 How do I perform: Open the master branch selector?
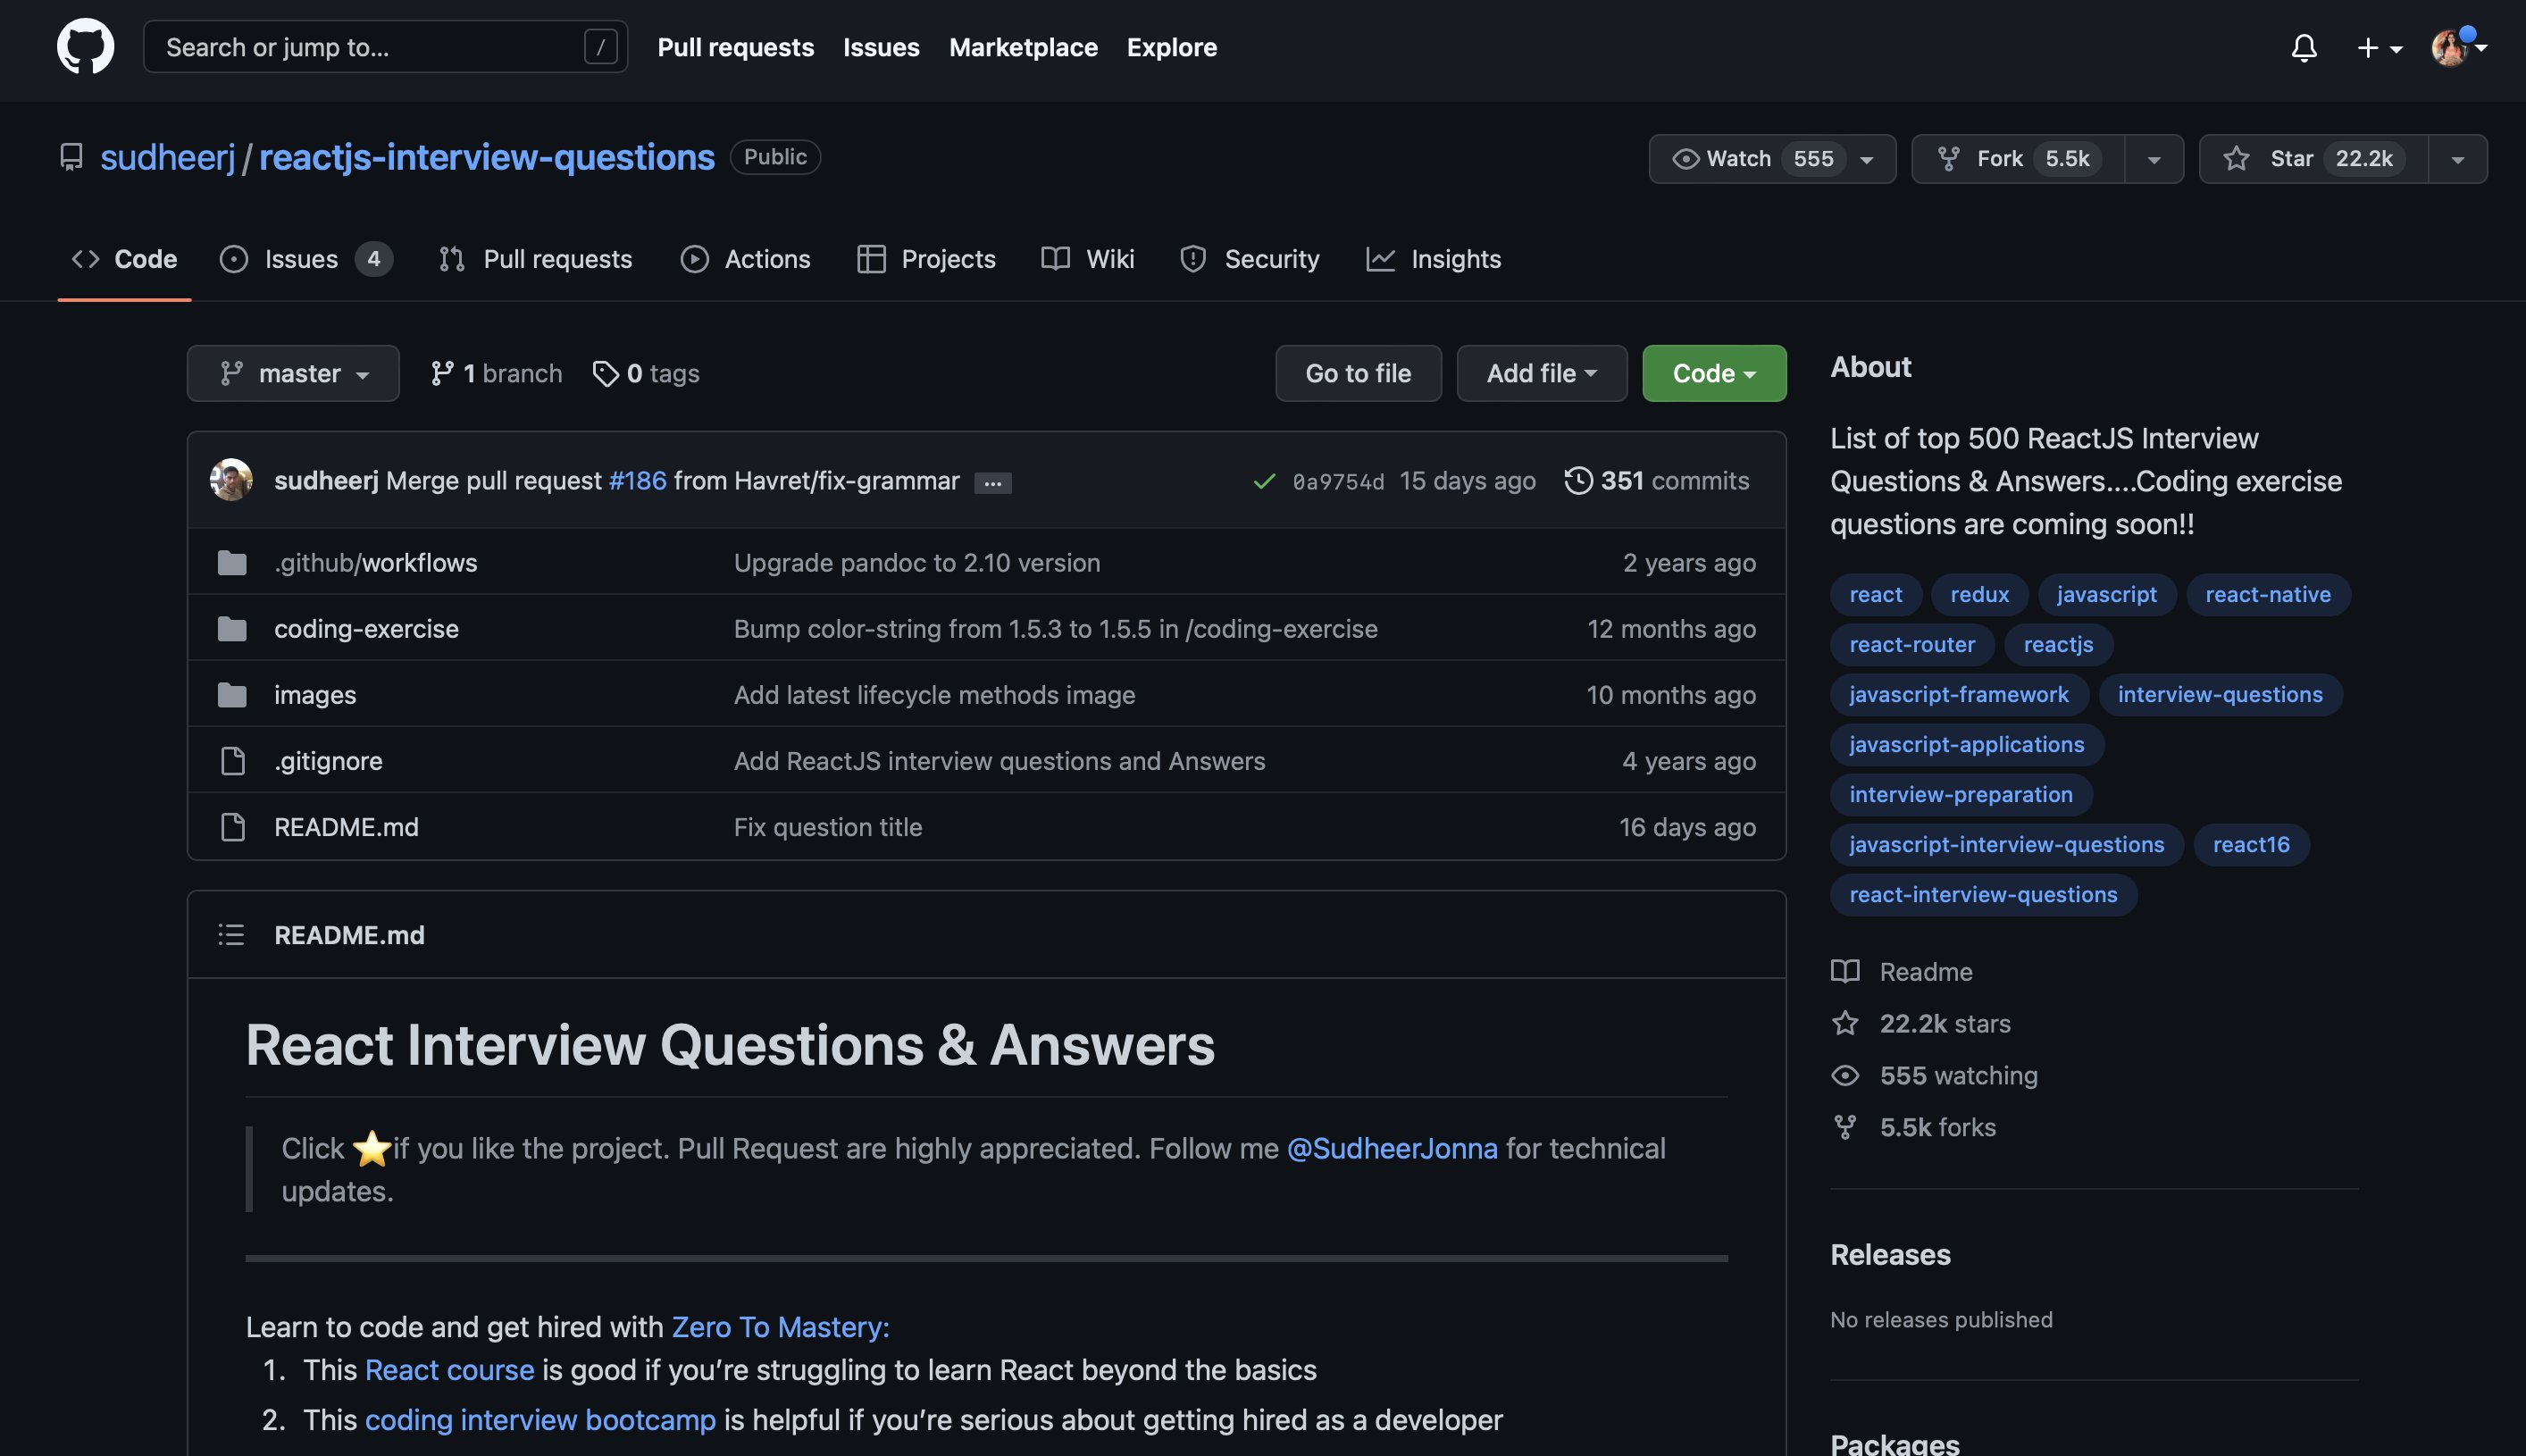(x=293, y=373)
